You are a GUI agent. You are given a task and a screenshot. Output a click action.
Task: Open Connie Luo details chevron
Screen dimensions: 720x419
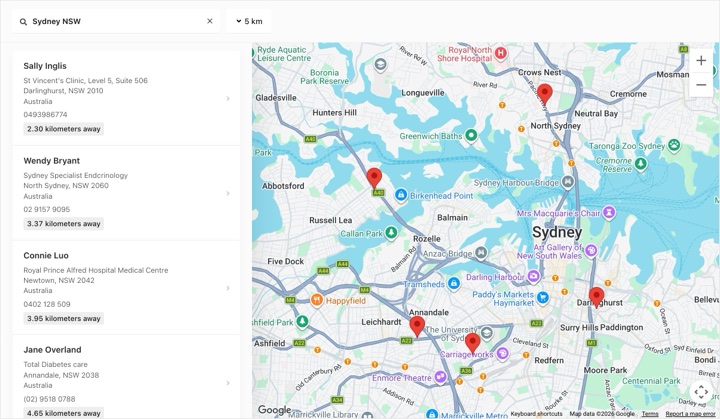click(228, 288)
